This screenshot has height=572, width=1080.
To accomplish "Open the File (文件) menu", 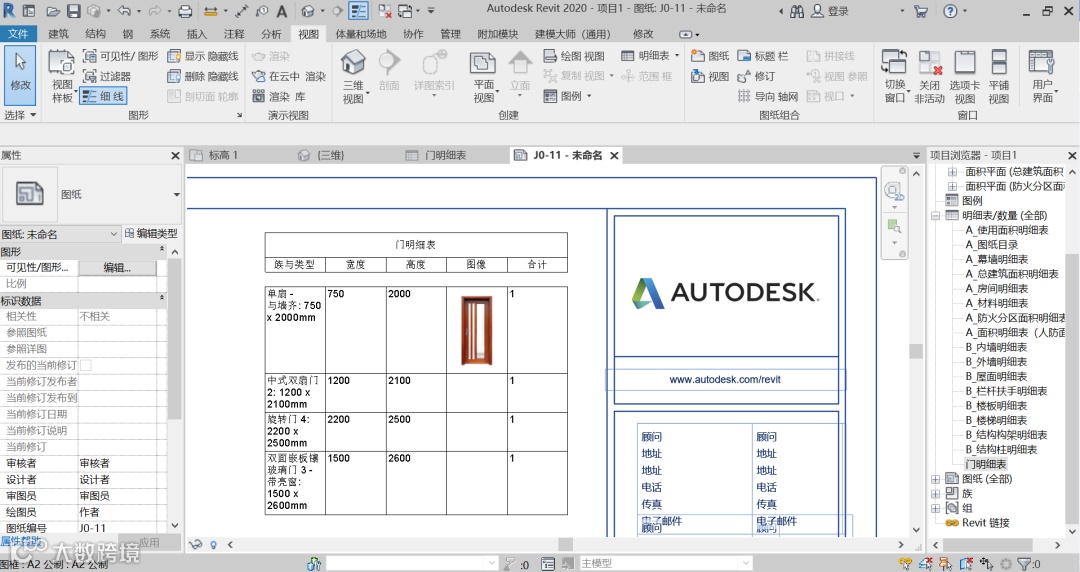I will (x=19, y=34).
